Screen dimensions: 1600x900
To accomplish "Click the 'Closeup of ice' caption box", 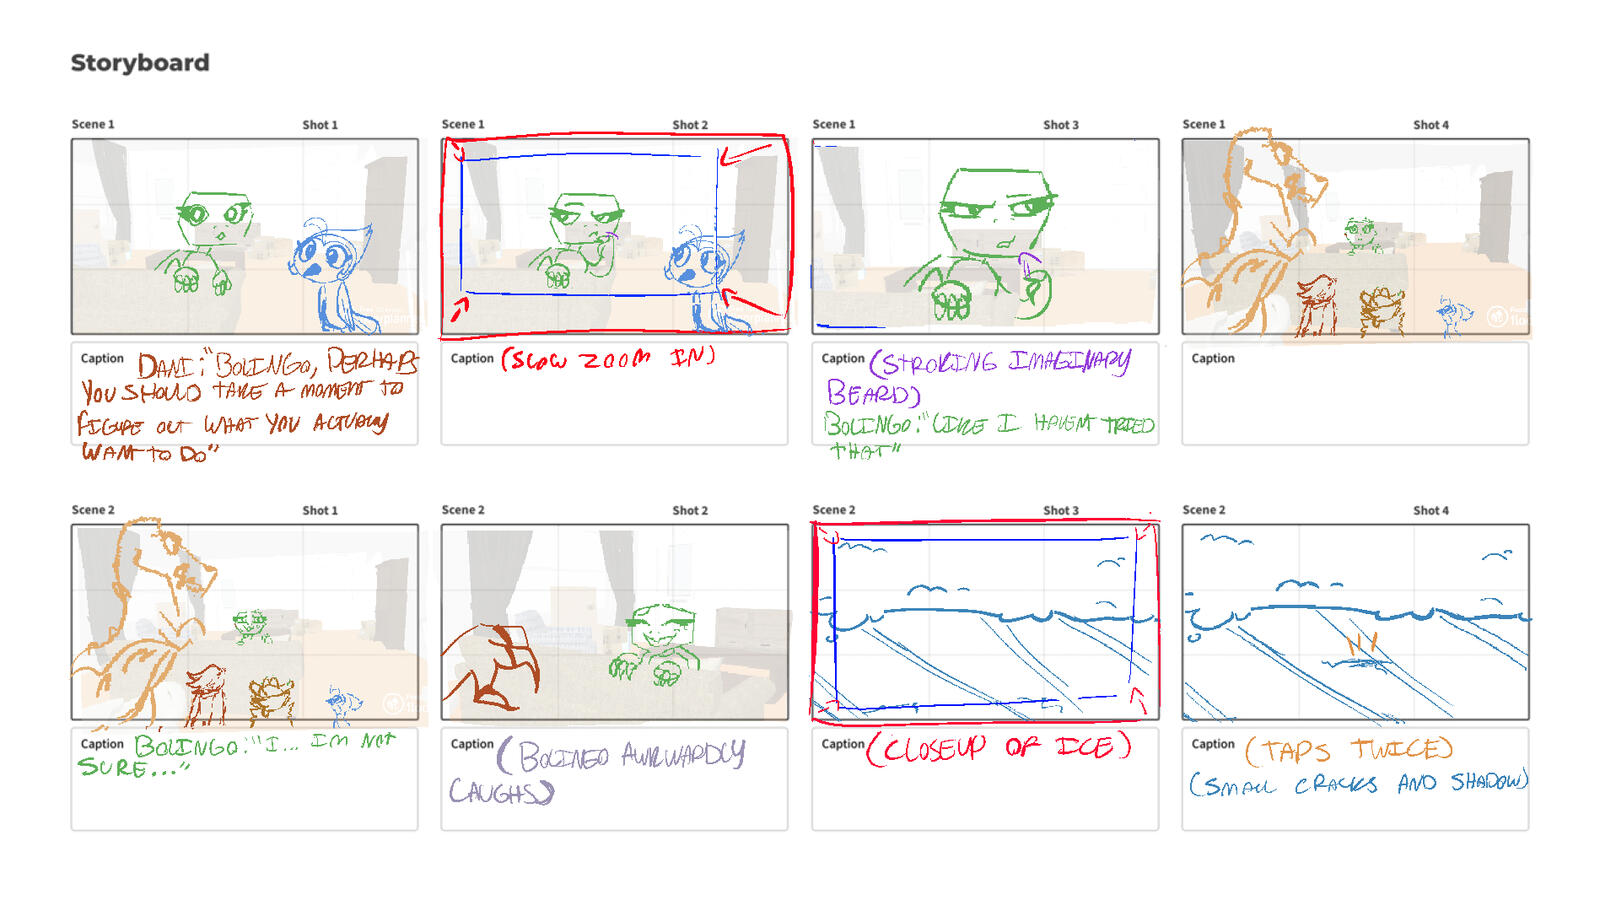I will point(985,779).
